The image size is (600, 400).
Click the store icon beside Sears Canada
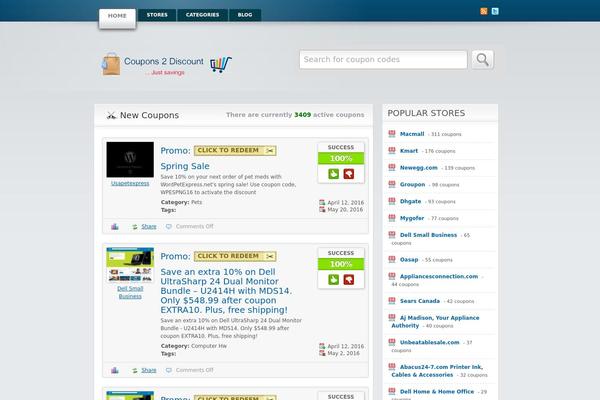(x=392, y=300)
